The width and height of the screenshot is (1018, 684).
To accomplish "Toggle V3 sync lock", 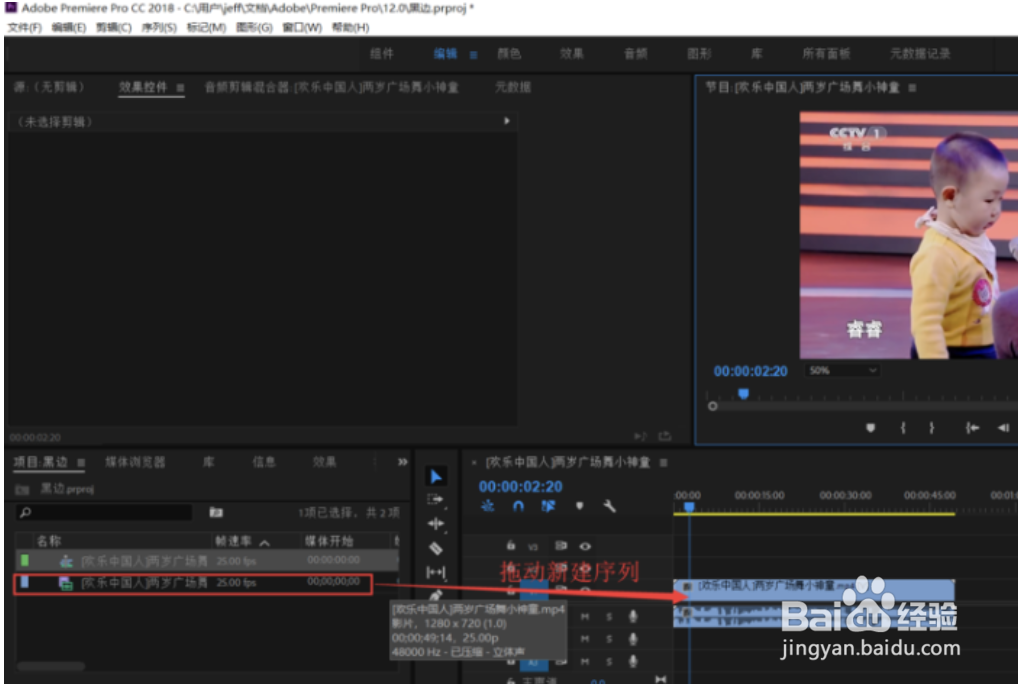I will (561, 546).
